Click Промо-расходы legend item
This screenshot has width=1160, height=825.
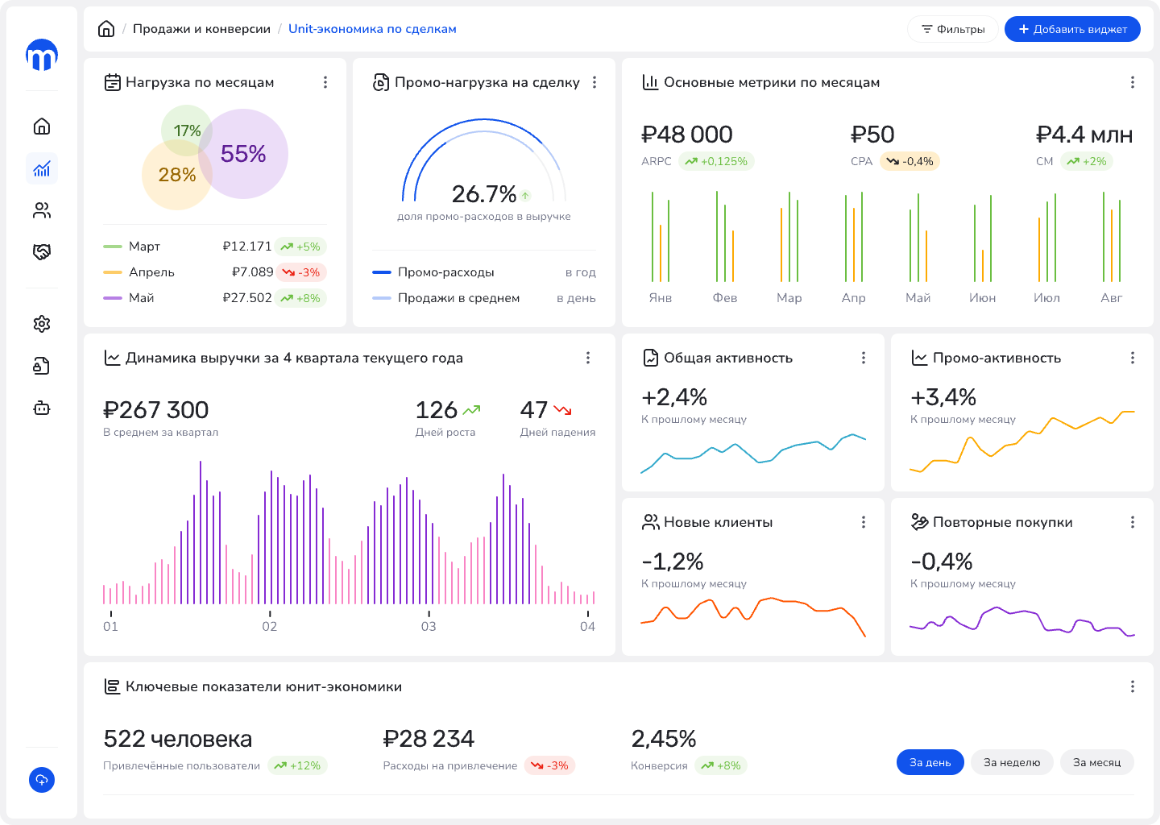click(434, 272)
